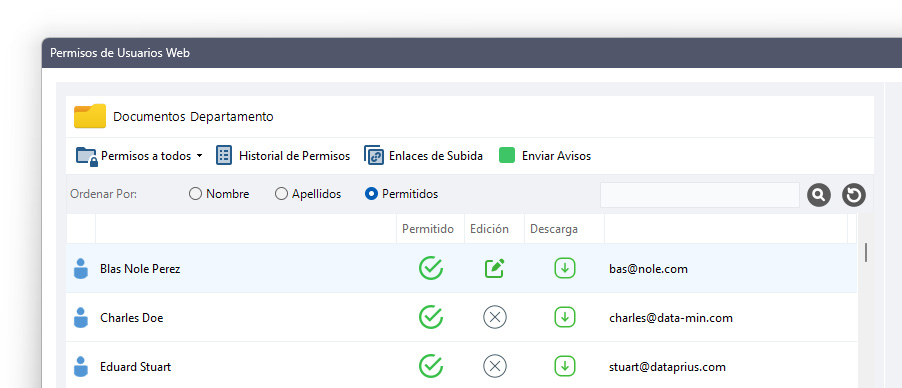Select the Permitidos sort radio button
This screenshot has height=388, width=902.
372,194
